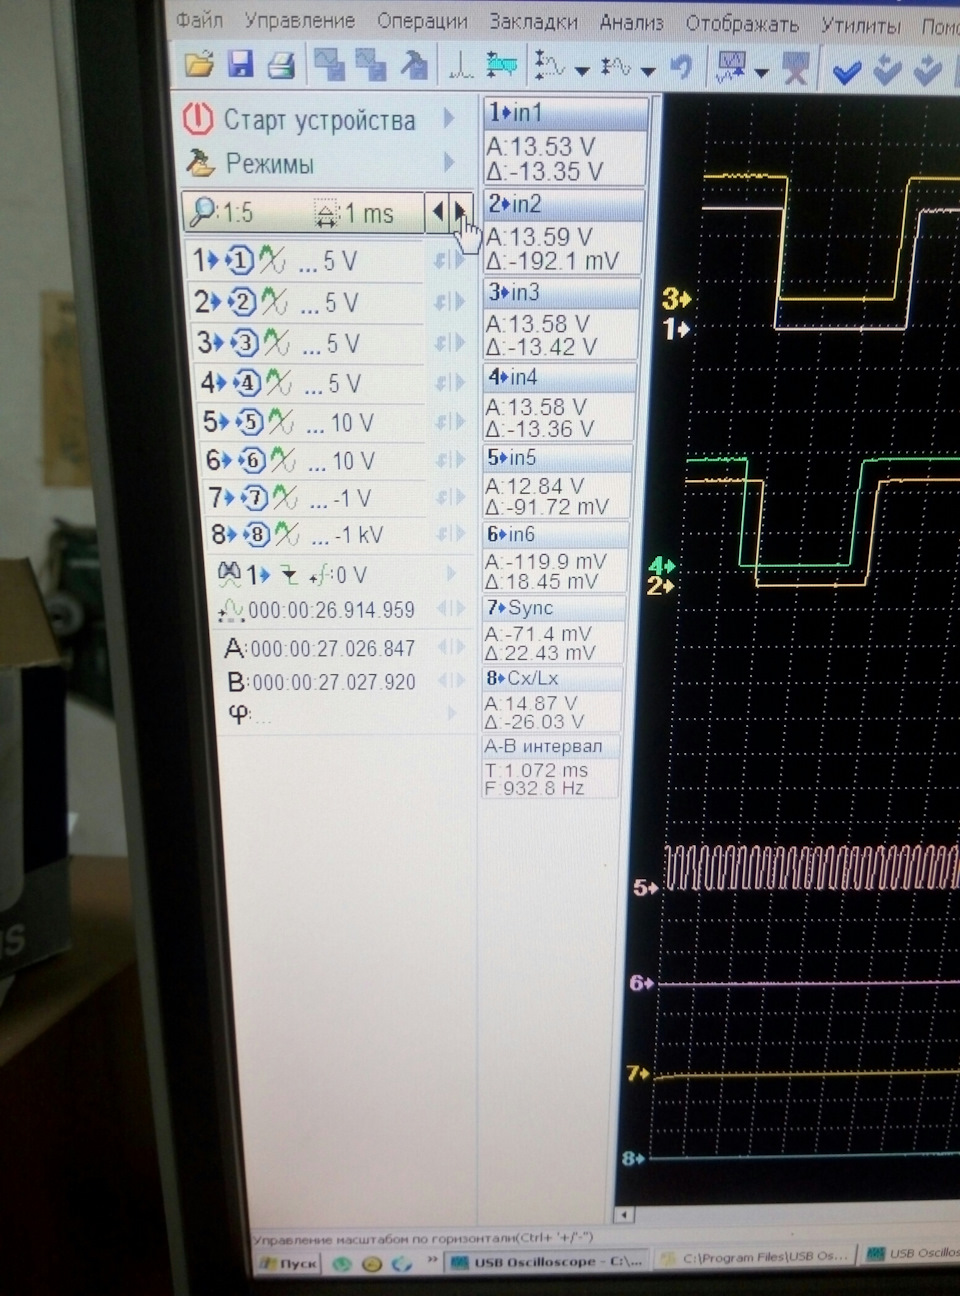Click channel 1 range value 5 V
This screenshot has height=1296, width=960.
pos(340,262)
